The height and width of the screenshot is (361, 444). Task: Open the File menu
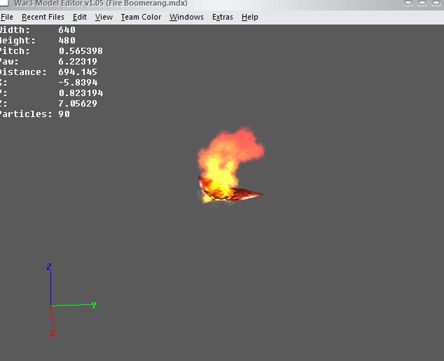(7, 17)
